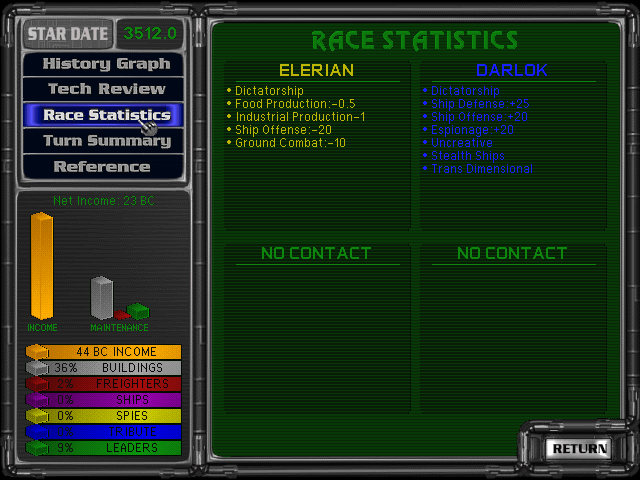Open the Turn Summary report
Image resolution: width=640 pixels, height=480 pixels.
(104, 141)
